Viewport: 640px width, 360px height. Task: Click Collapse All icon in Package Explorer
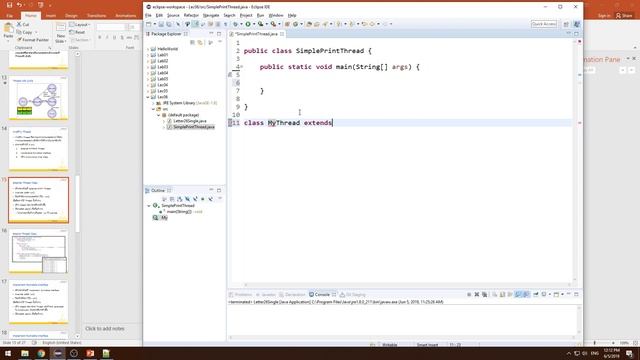click(x=192, y=42)
